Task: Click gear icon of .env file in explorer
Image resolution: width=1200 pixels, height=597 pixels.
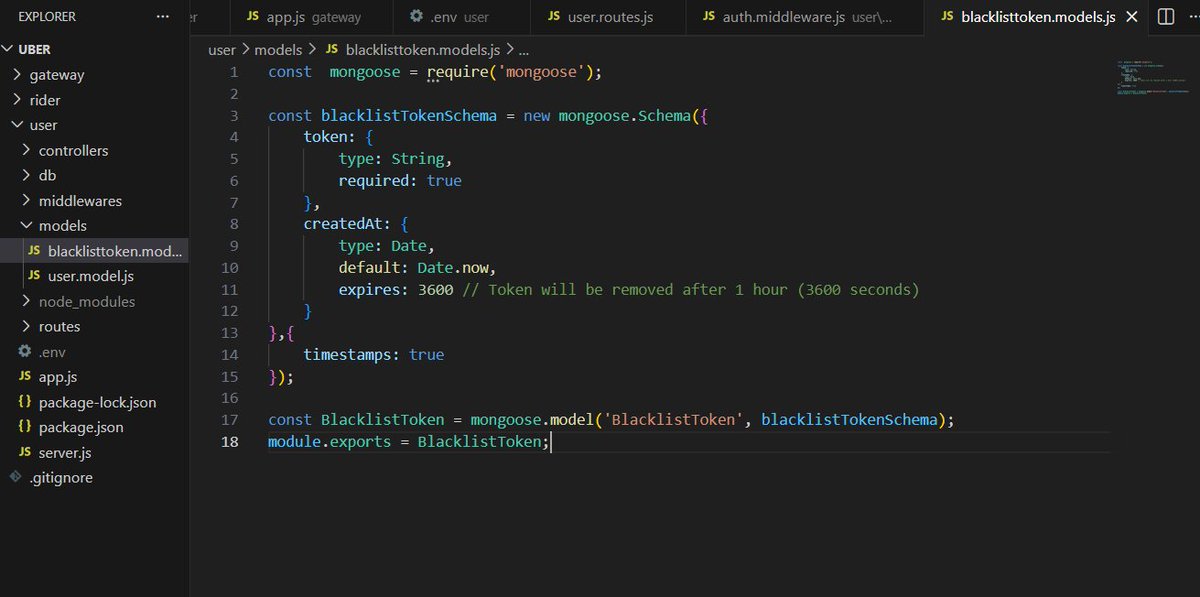Action: 25,352
